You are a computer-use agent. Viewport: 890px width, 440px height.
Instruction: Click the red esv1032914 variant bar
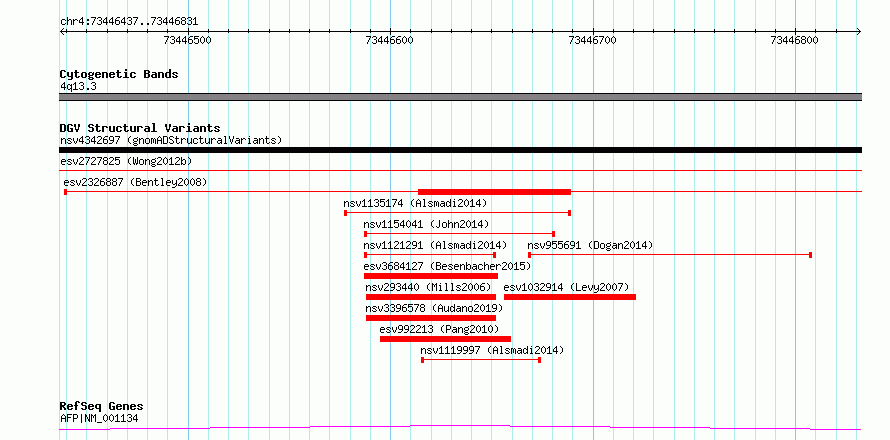tap(570, 297)
